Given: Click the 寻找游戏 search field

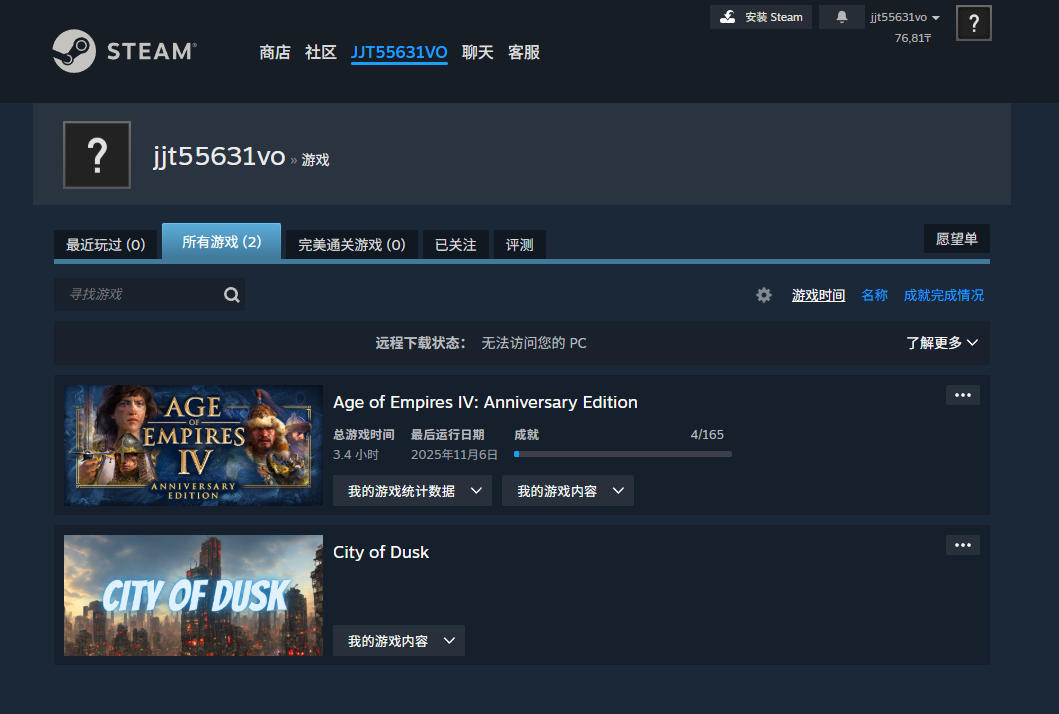Looking at the screenshot, I should click(149, 295).
